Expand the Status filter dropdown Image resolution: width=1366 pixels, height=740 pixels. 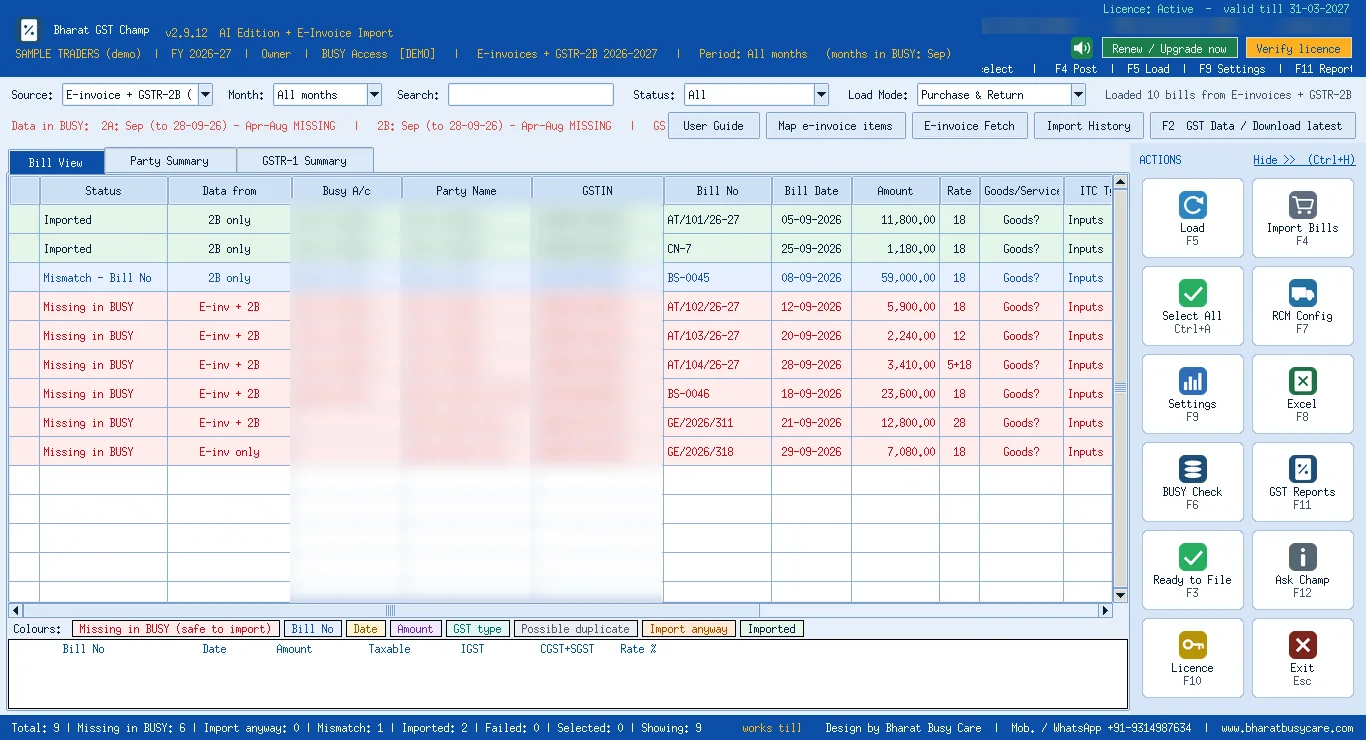[x=821, y=95]
